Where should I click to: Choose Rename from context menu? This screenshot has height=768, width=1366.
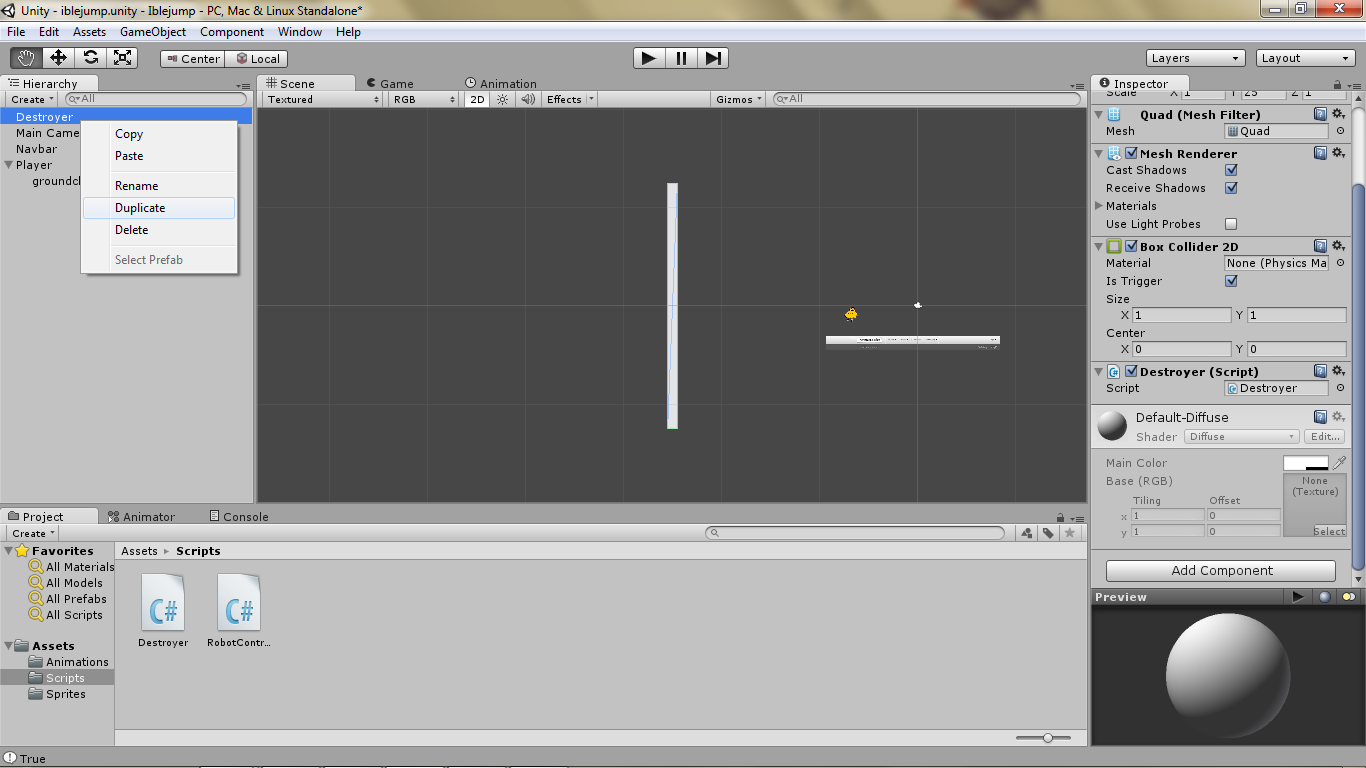coord(159,186)
